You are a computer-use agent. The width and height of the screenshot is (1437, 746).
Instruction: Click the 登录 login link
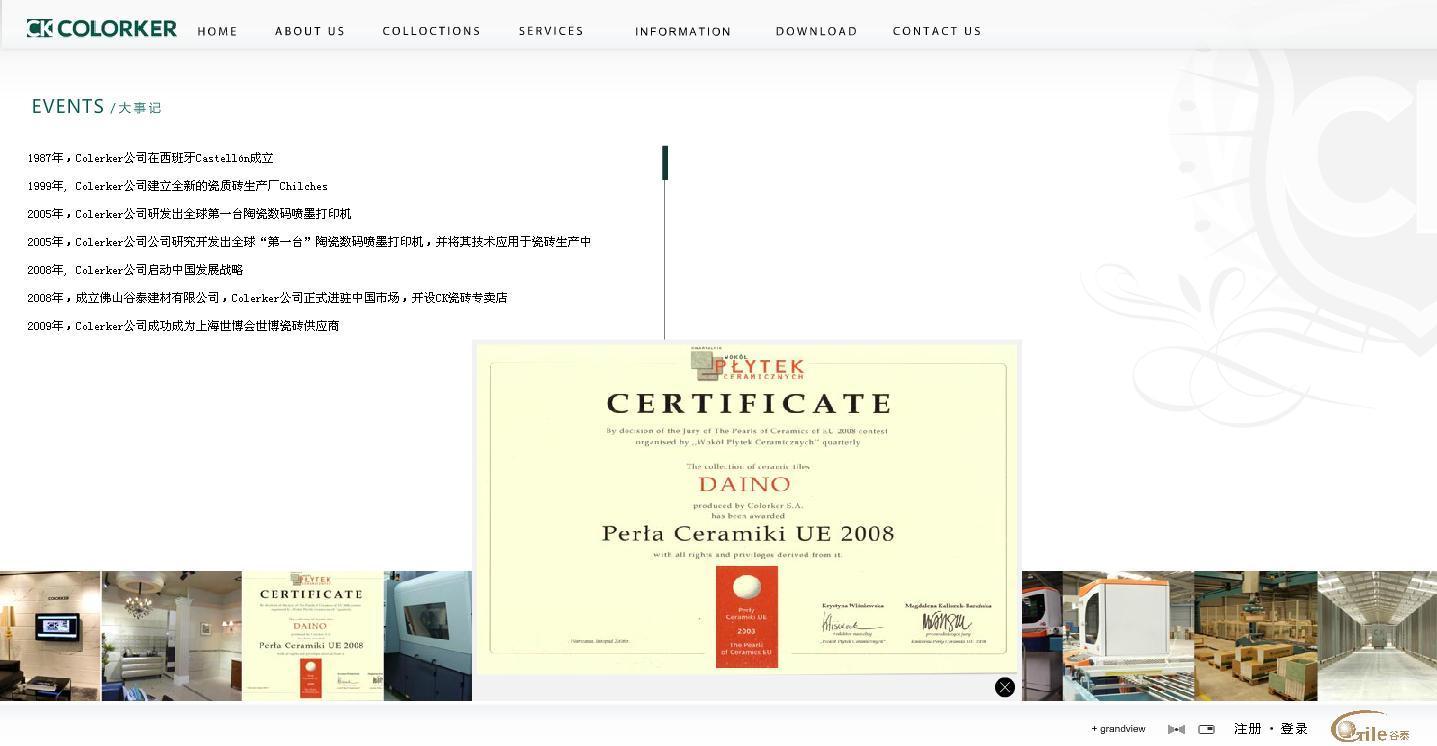[x=1294, y=729]
